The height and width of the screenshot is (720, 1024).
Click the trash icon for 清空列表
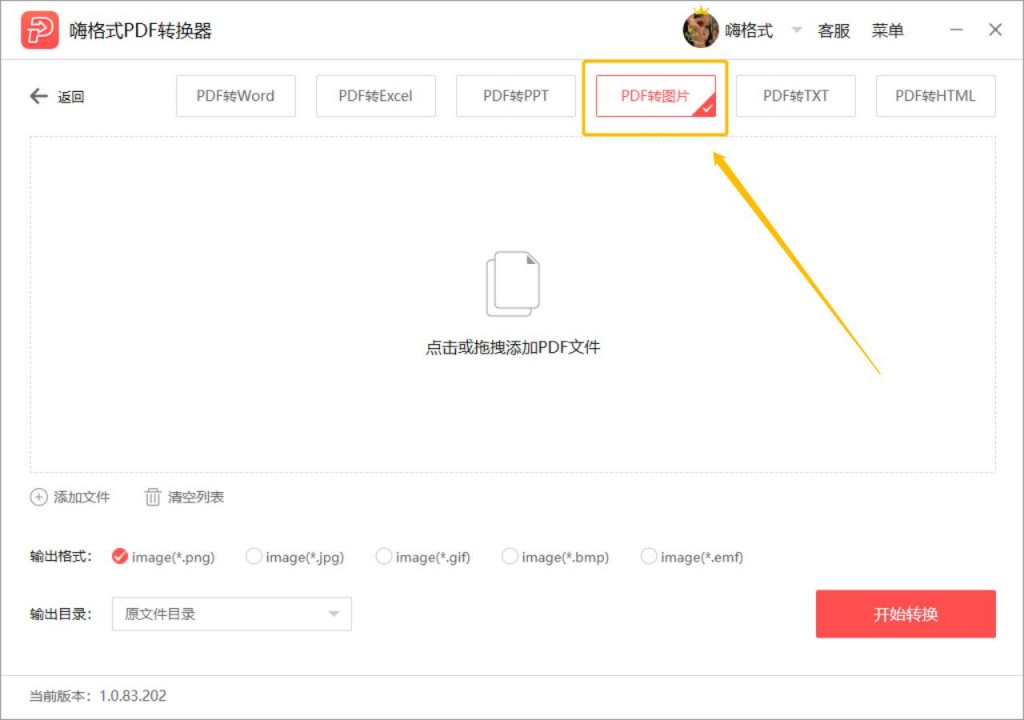[x=152, y=497]
